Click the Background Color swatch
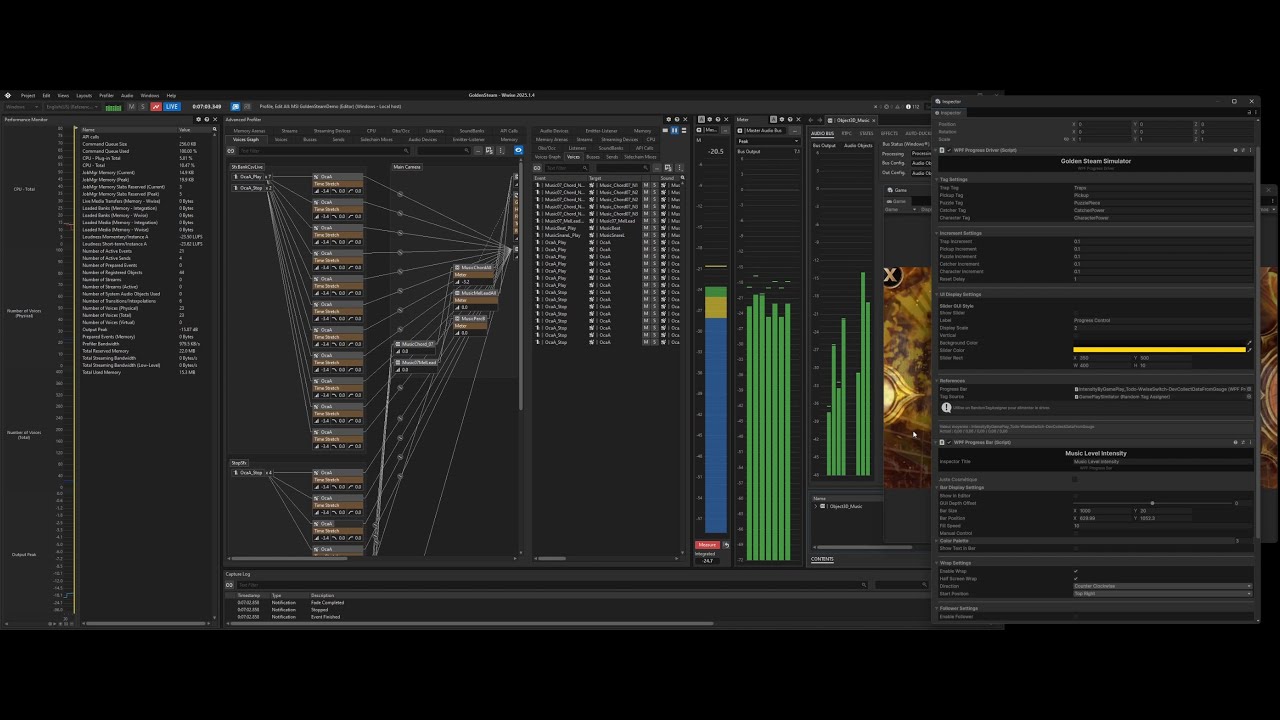The width and height of the screenshot is (1280, 720). click(1159, 343)
